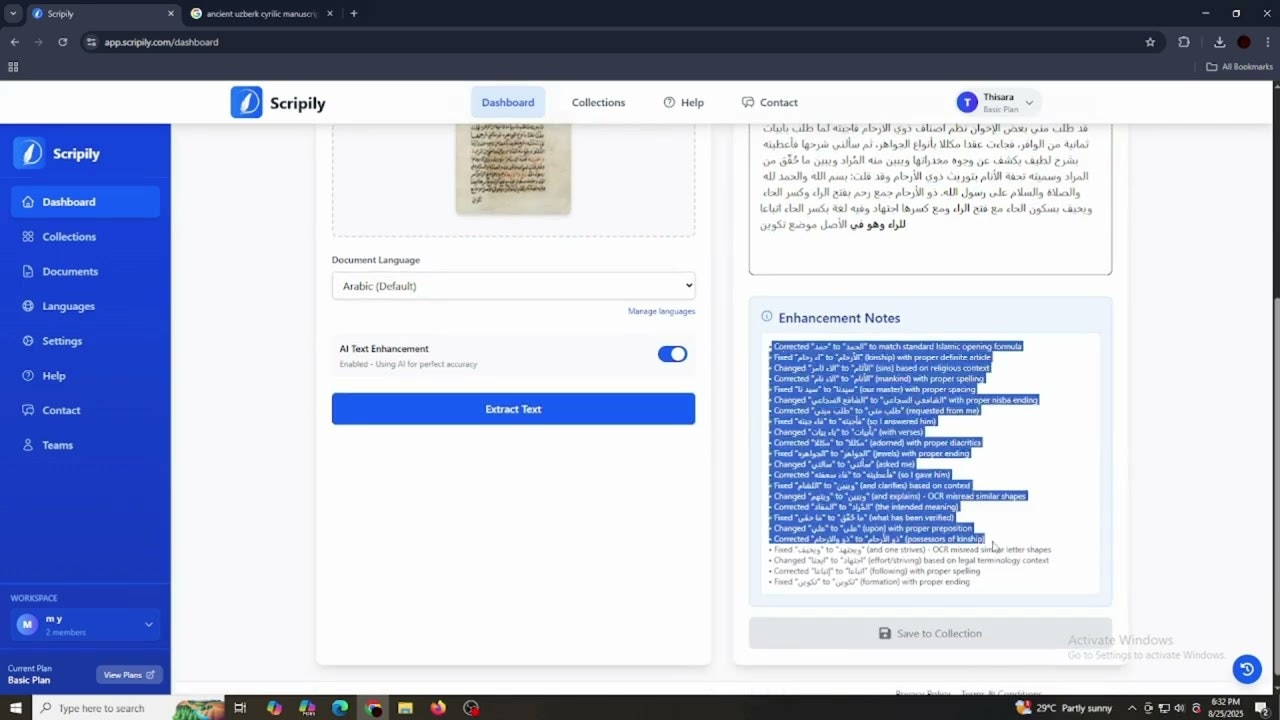Open Task View on the taskbar
This screenshot has width=1280, height=720.
(240, 708)
